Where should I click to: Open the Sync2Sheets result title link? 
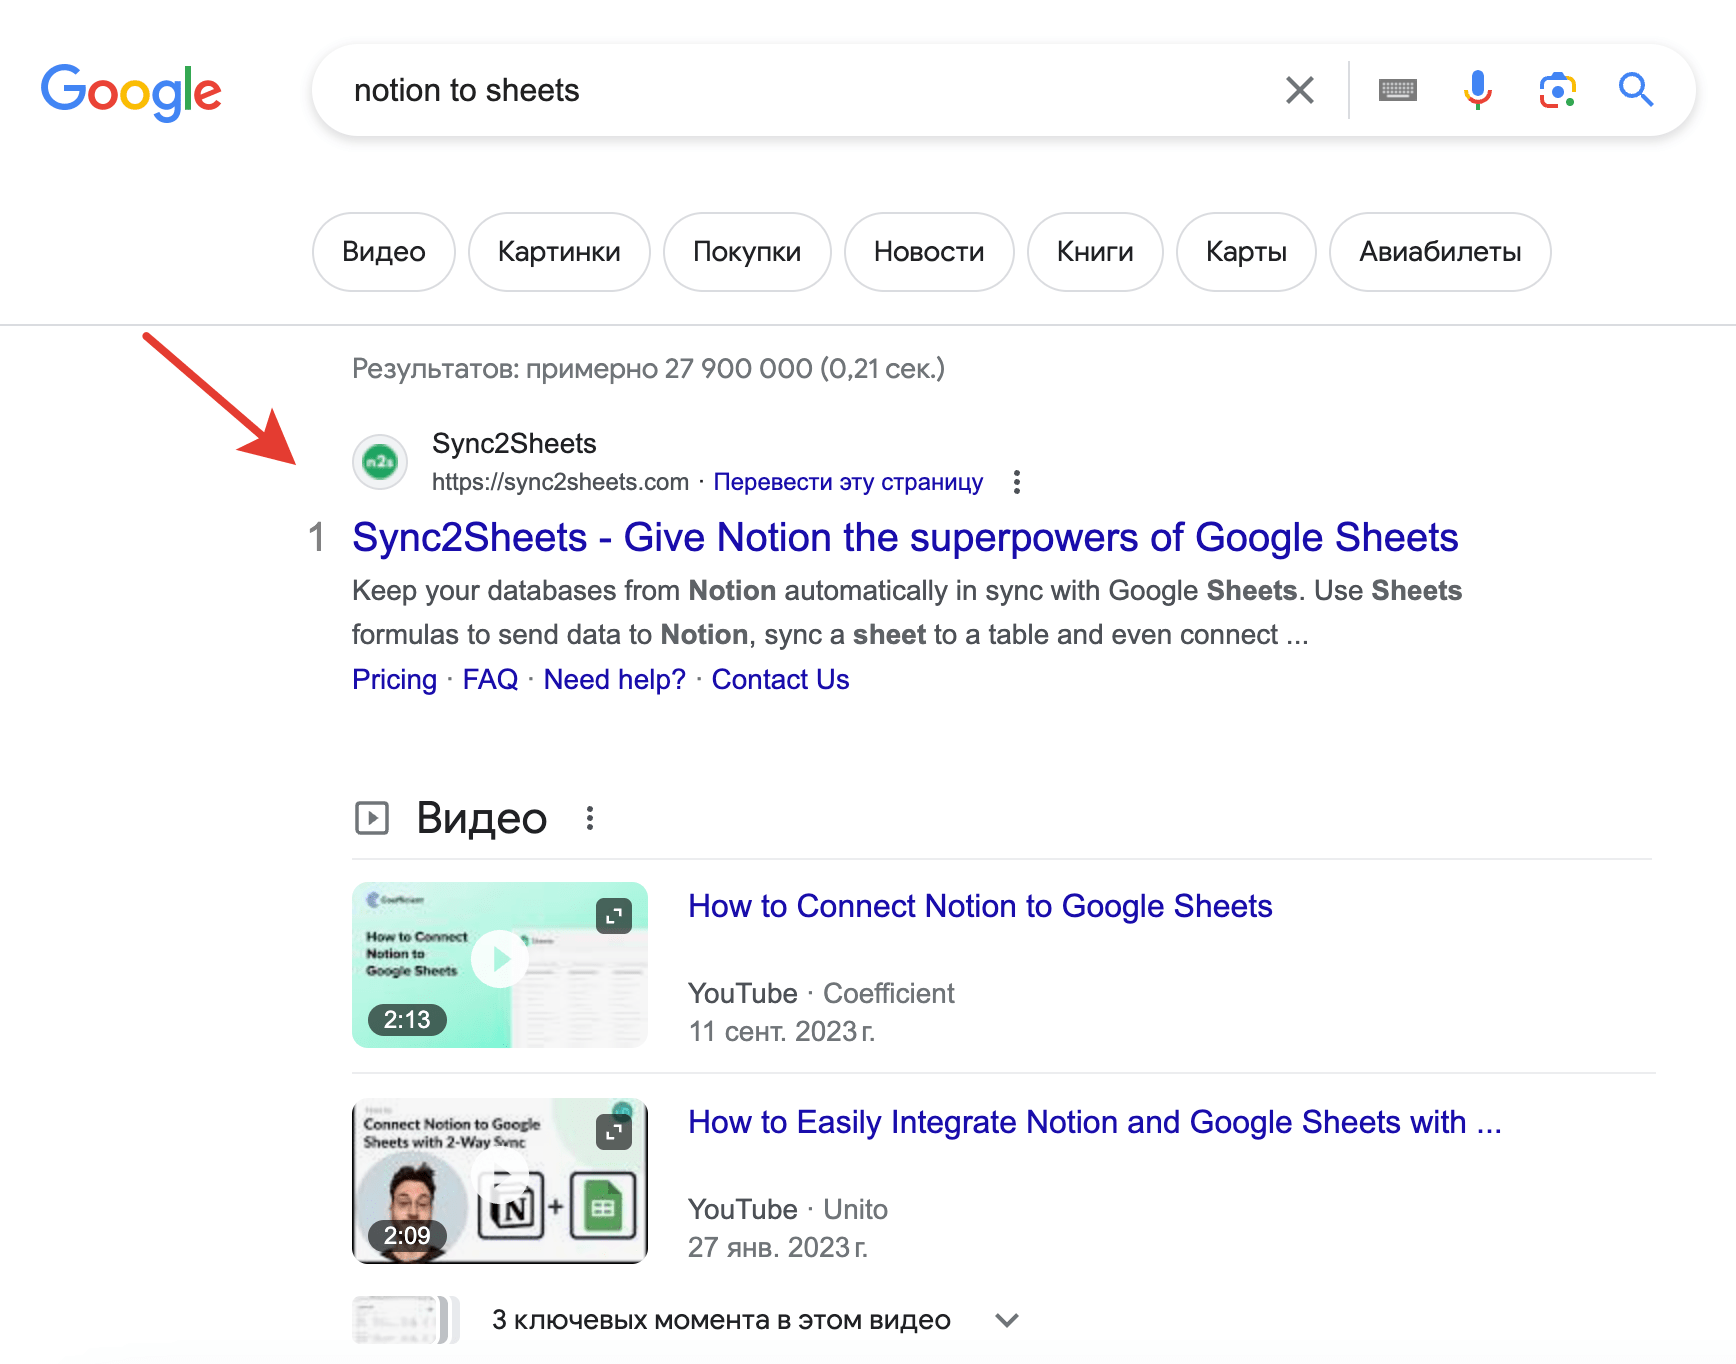point(904,538)
